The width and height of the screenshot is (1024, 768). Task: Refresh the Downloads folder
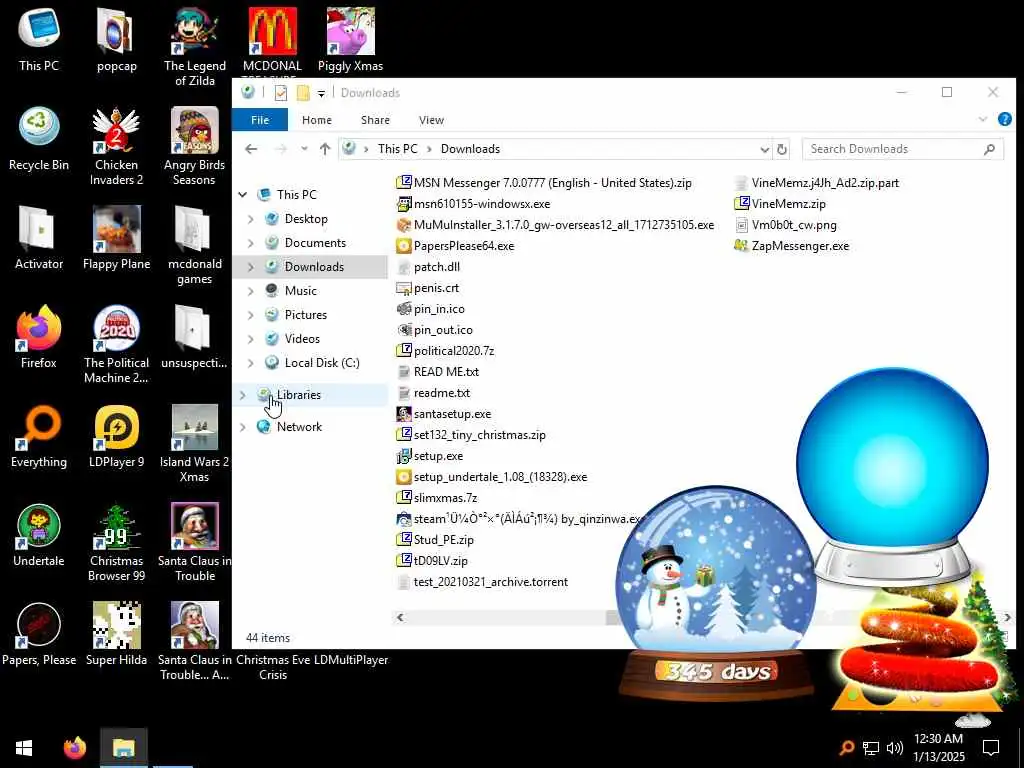(782, 149)
